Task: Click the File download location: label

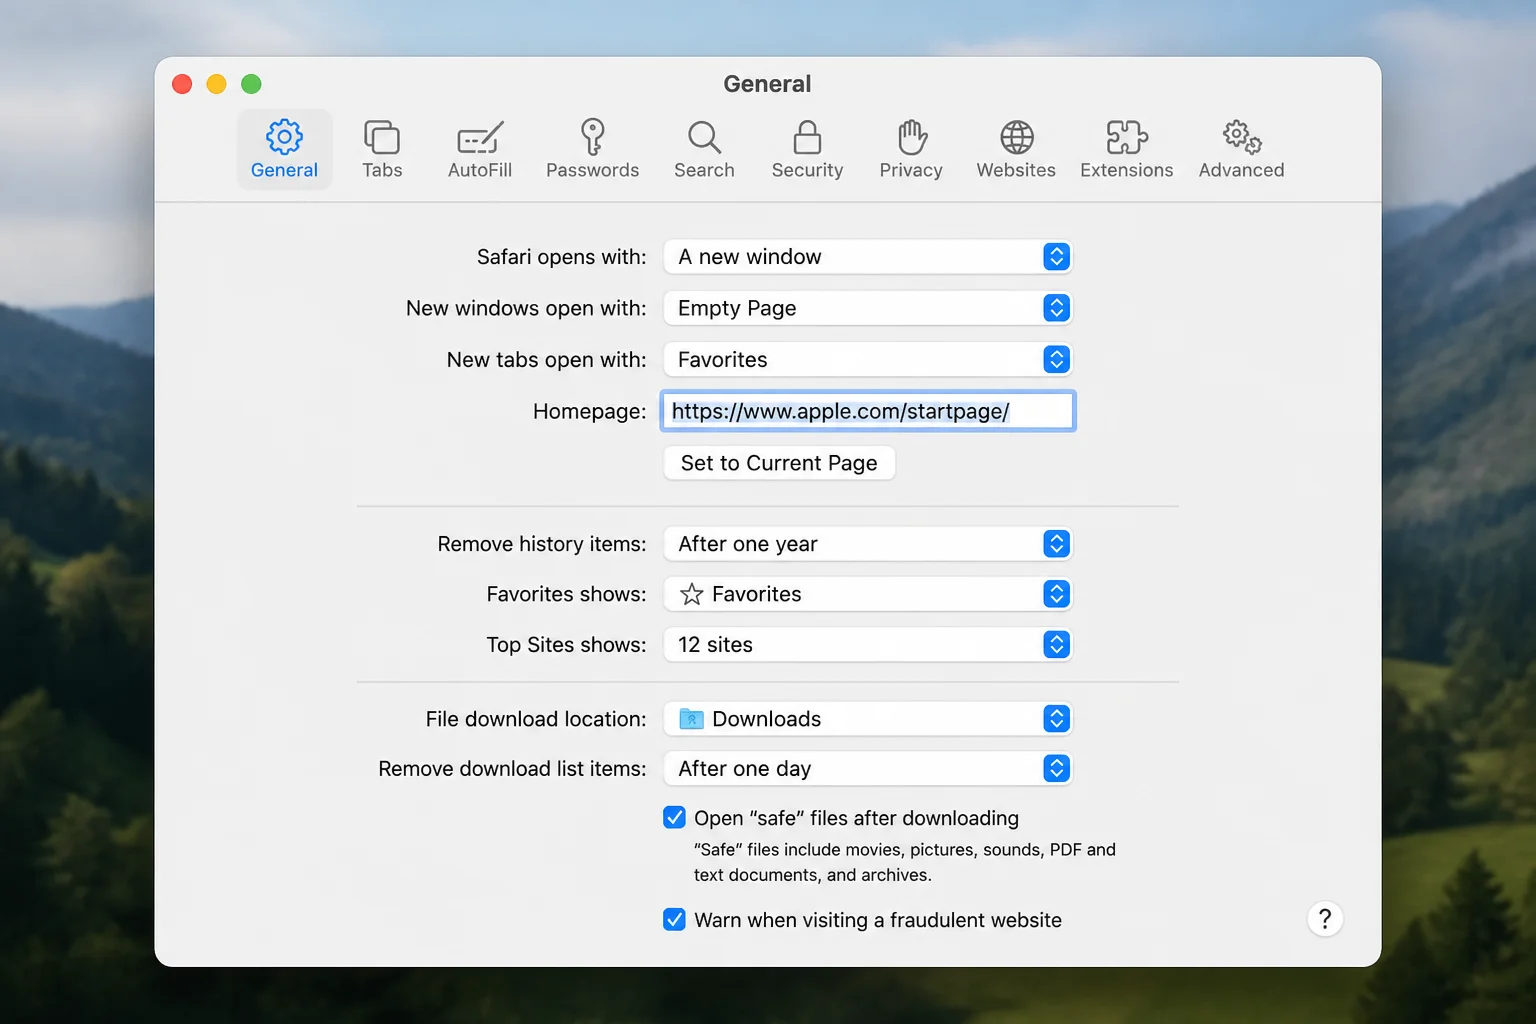Action: pyautogui.click(x=535, y=719)
